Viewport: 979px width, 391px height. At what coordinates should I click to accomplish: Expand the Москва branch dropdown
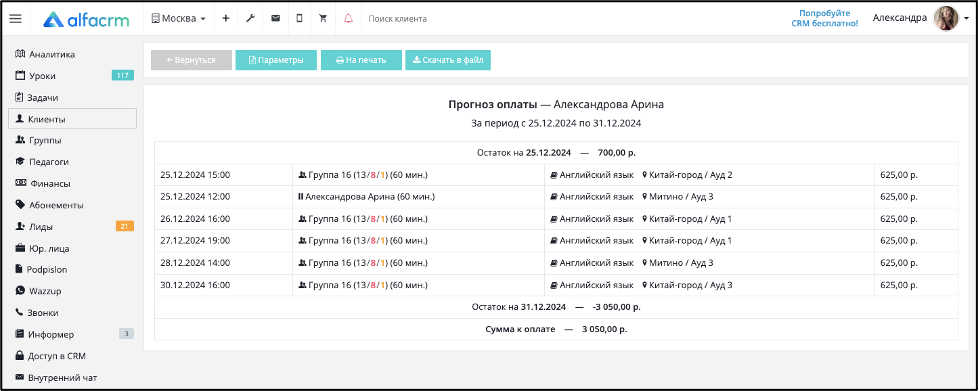point(179,19)
